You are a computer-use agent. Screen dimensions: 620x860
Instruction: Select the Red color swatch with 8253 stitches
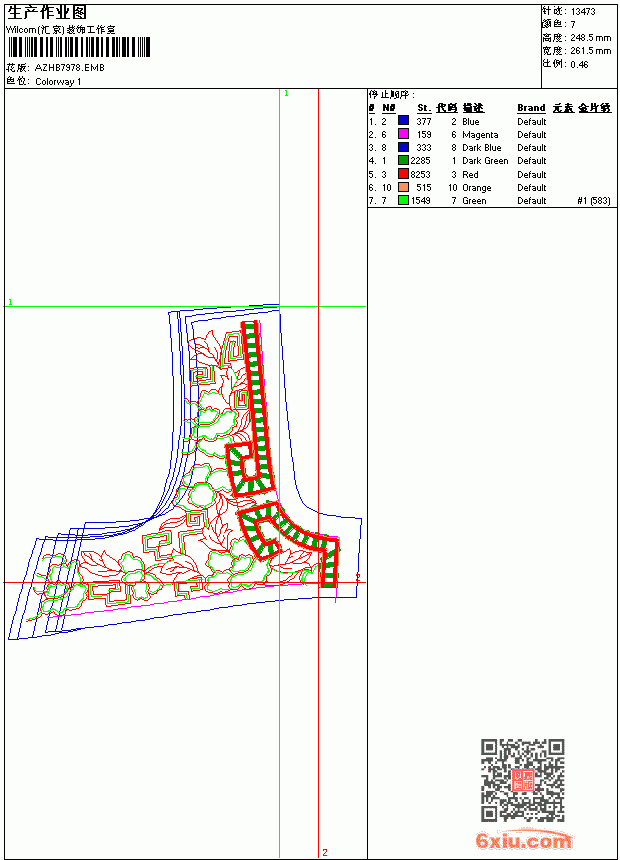[x=403, y=174]
